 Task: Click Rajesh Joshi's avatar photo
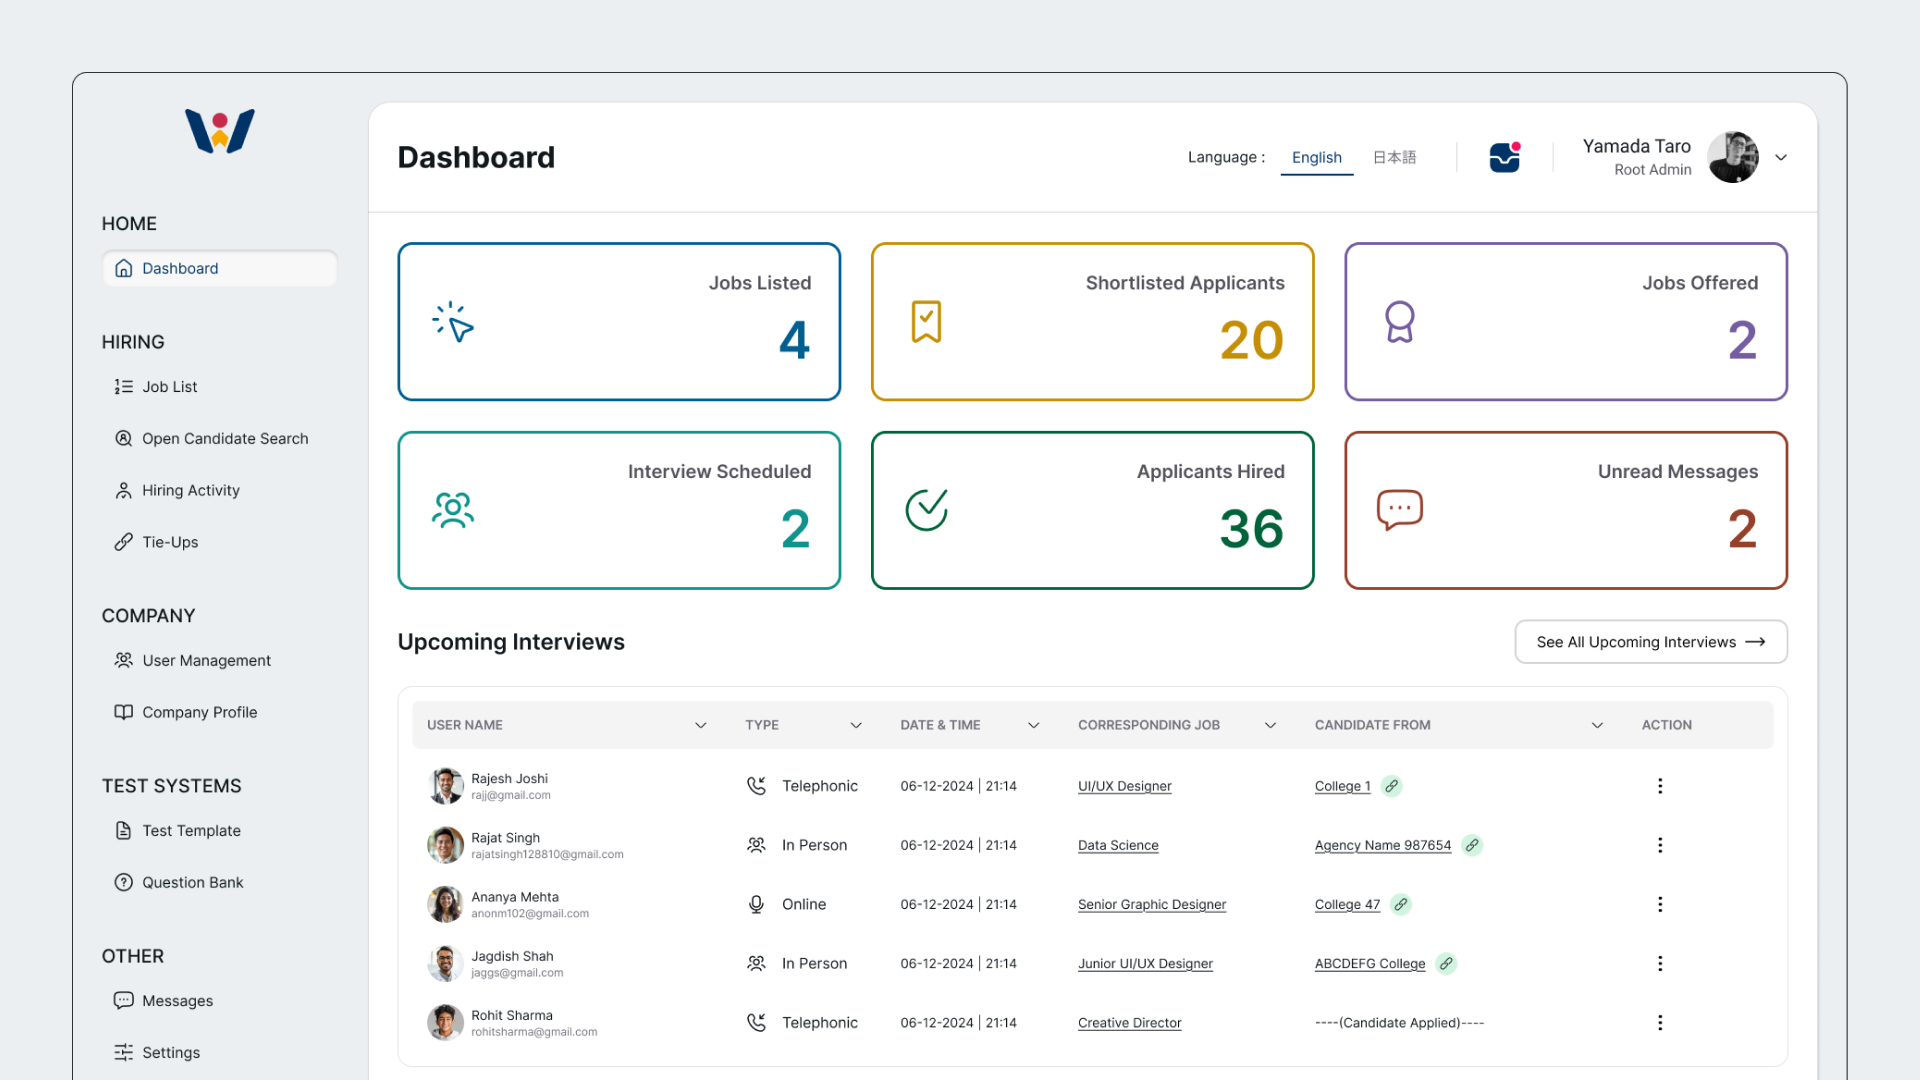tap(445, 786)
